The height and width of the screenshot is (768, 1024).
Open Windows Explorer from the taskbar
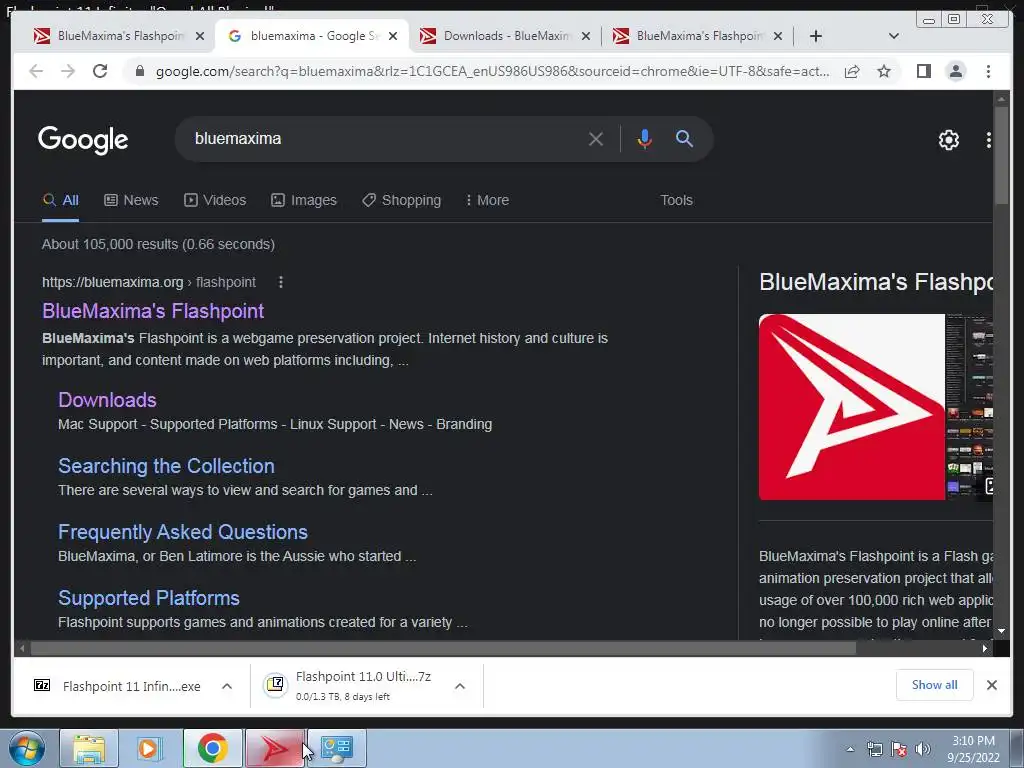tap(89, 748)
